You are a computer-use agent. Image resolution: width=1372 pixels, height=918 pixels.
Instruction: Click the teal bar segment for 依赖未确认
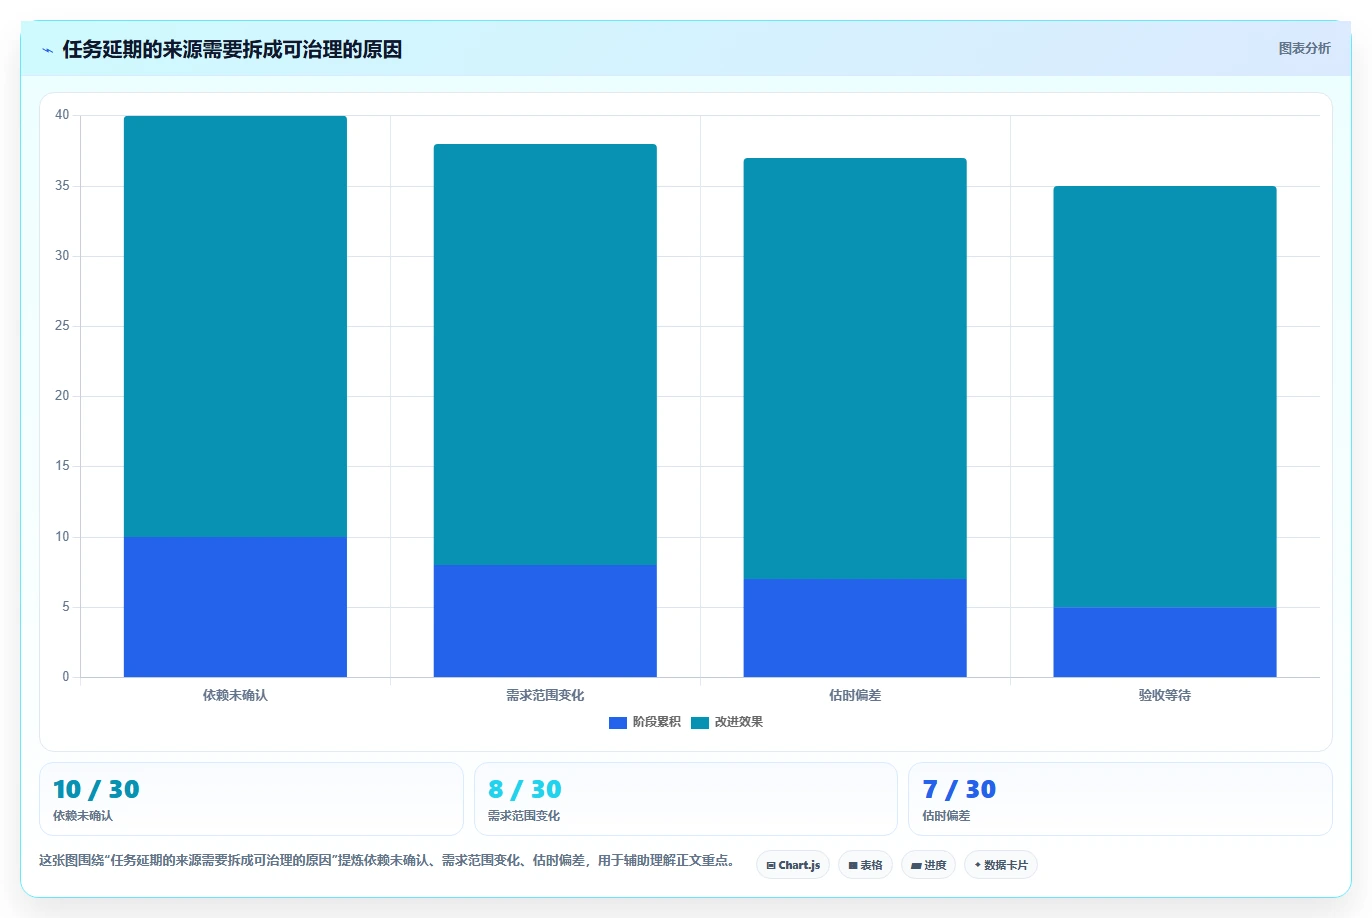point(235,326)
